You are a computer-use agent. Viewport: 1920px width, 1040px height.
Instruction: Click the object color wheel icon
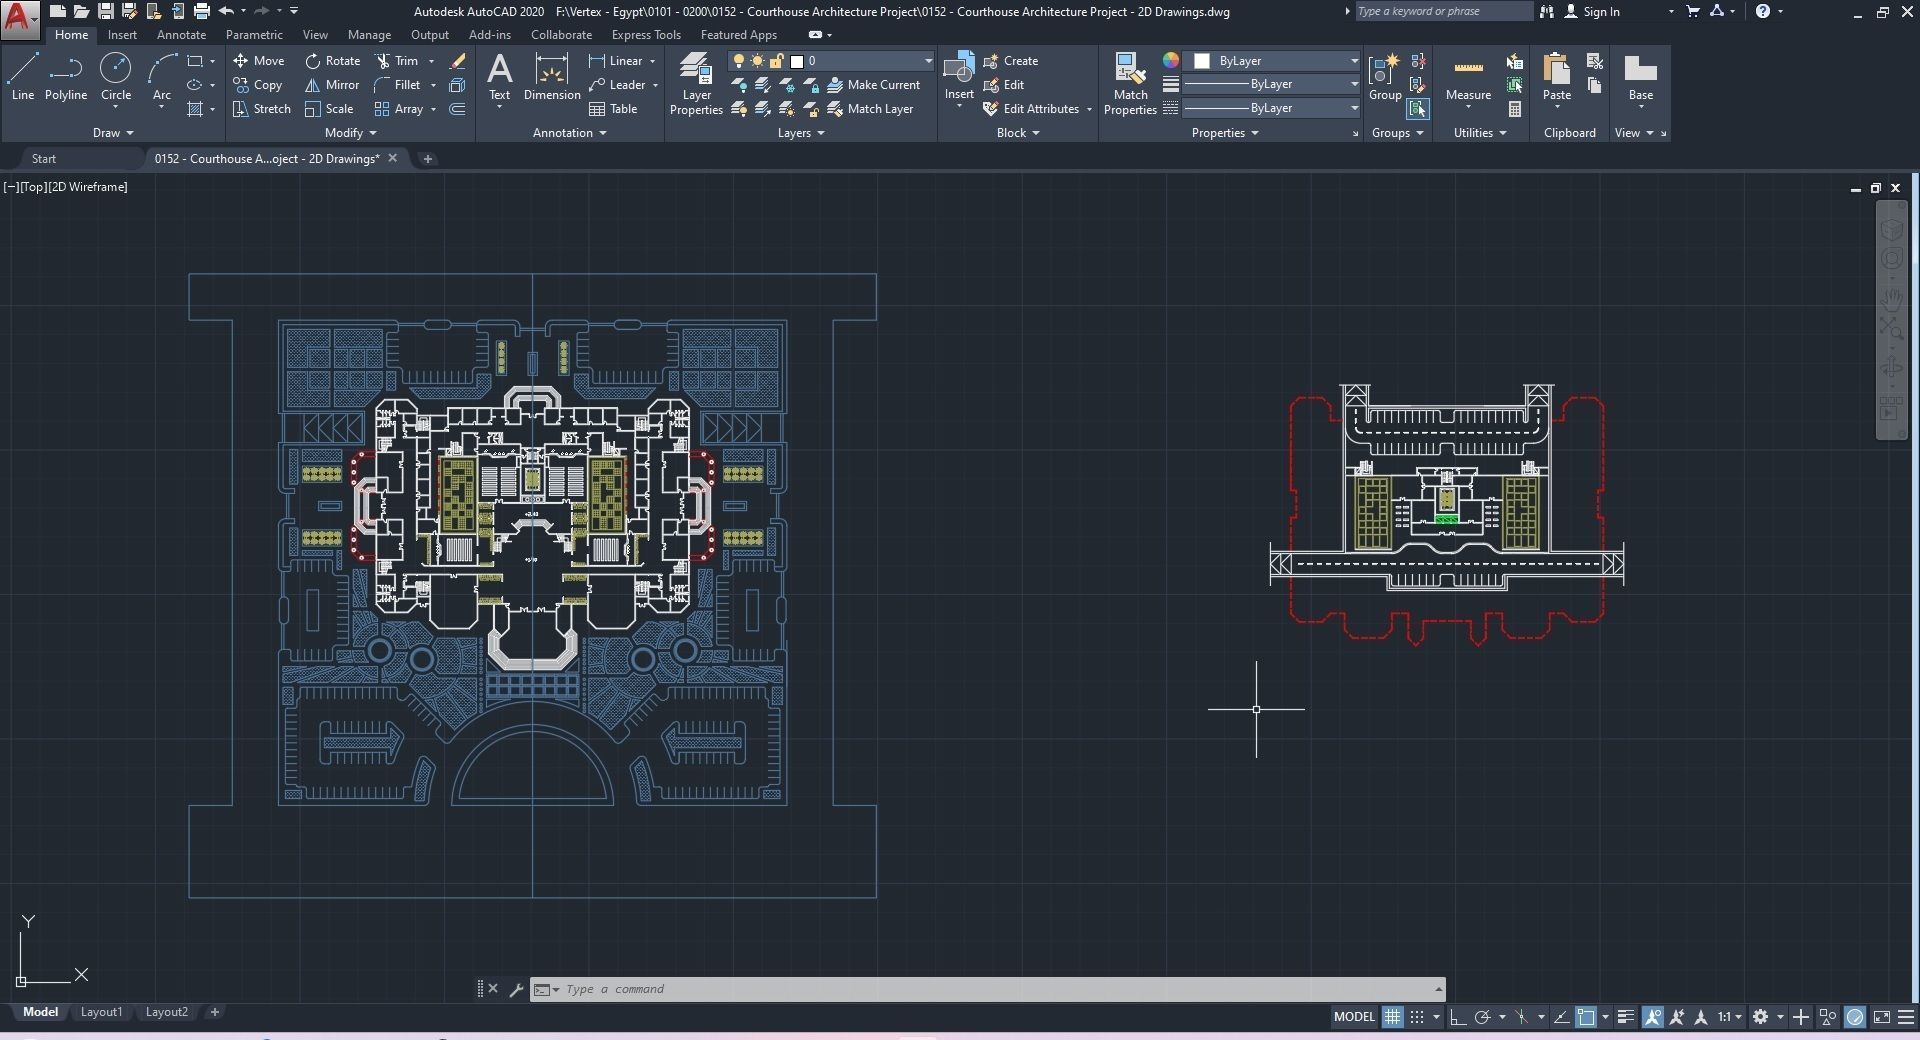[1170, 61]
